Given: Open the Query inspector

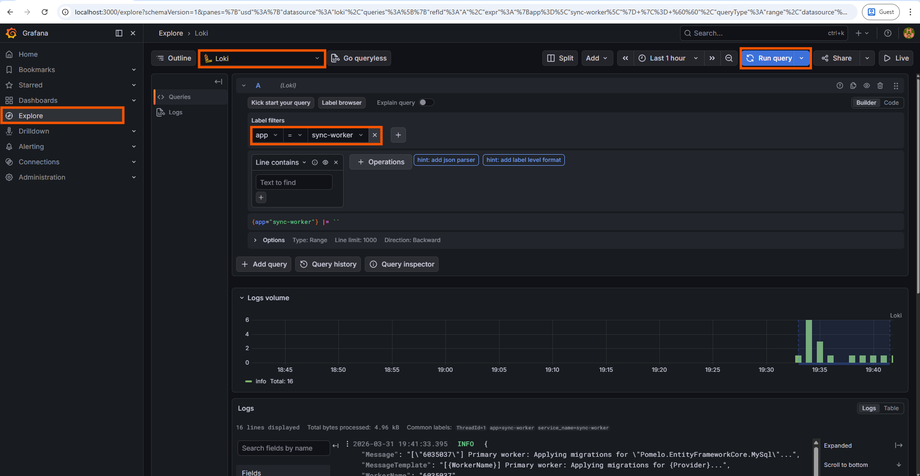Looking at the screenshot, I should [x=401, y=264].
